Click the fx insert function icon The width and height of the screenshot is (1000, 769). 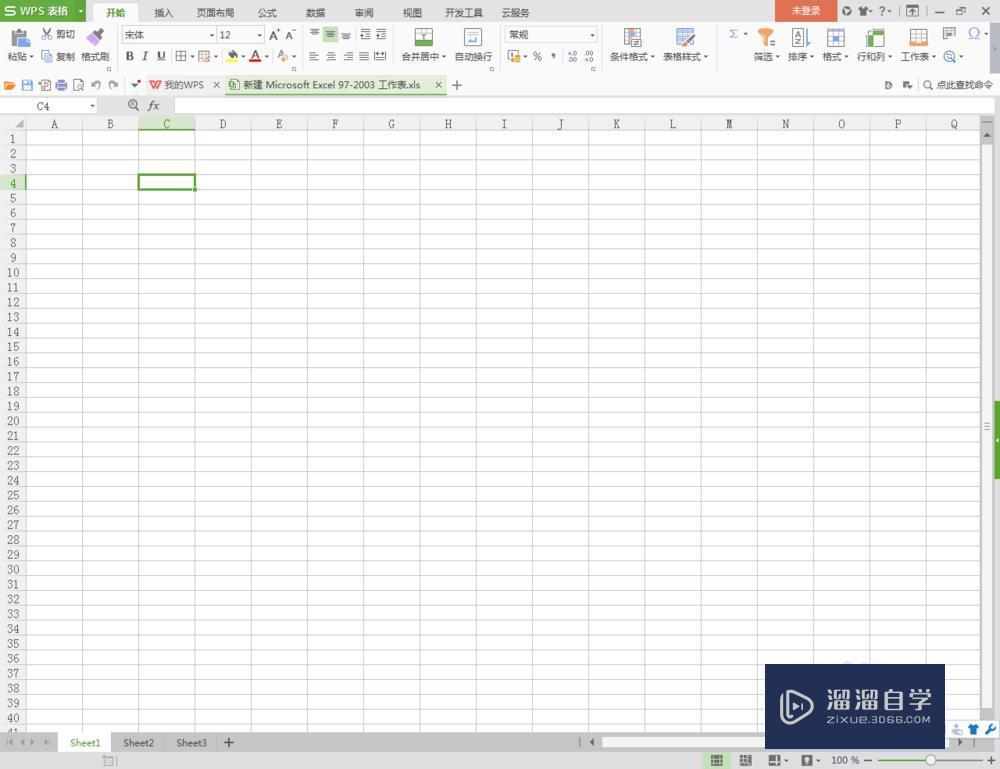[154, 106]
